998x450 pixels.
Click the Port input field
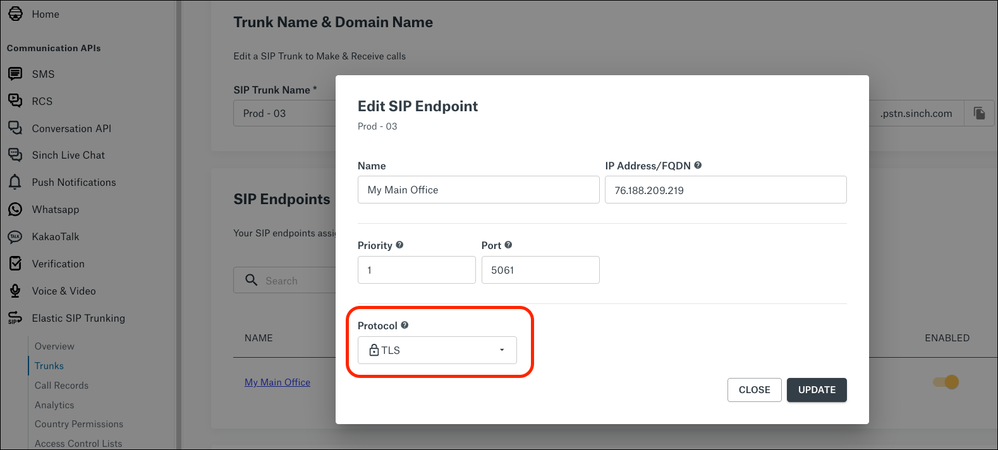point(540,270)
